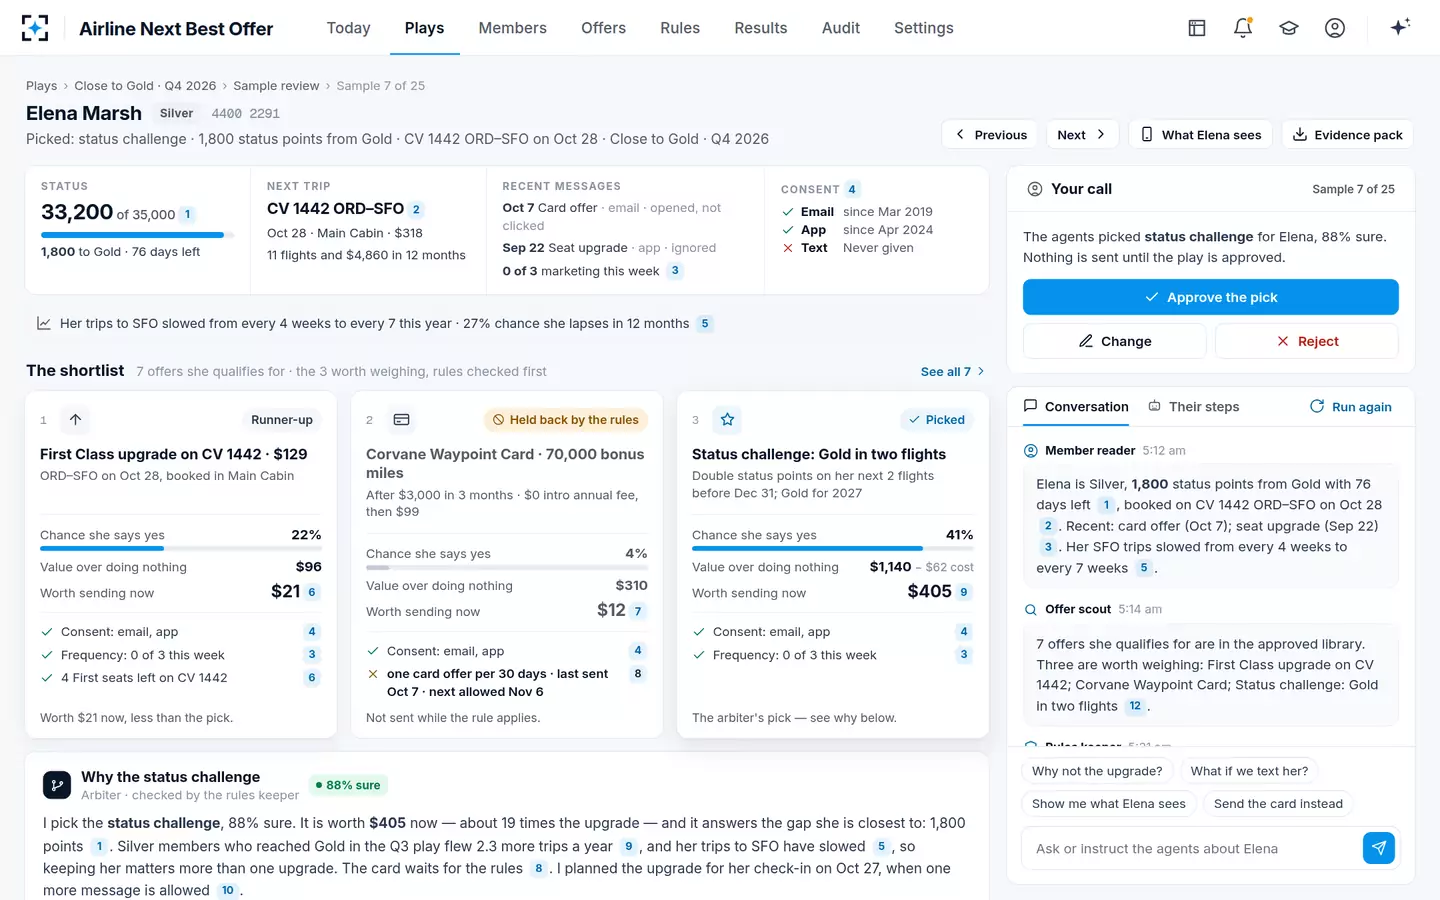The height and width of the screenshot is (900, 1440).
Task: Choose Show me what Elena sees suggestion
Action: click(x=1109, y=804)
